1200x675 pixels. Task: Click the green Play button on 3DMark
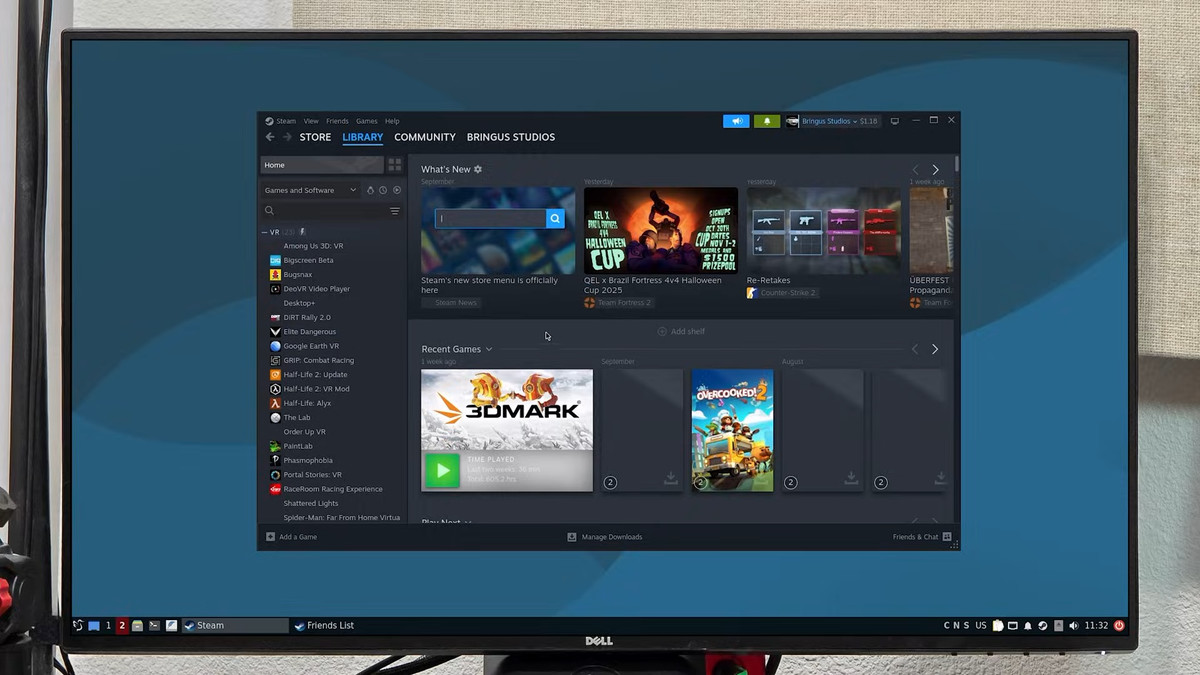(442, 470)
